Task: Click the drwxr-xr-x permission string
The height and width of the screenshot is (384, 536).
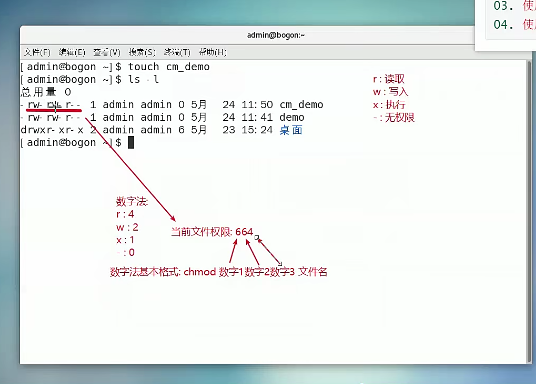Action: coord(52,130)
